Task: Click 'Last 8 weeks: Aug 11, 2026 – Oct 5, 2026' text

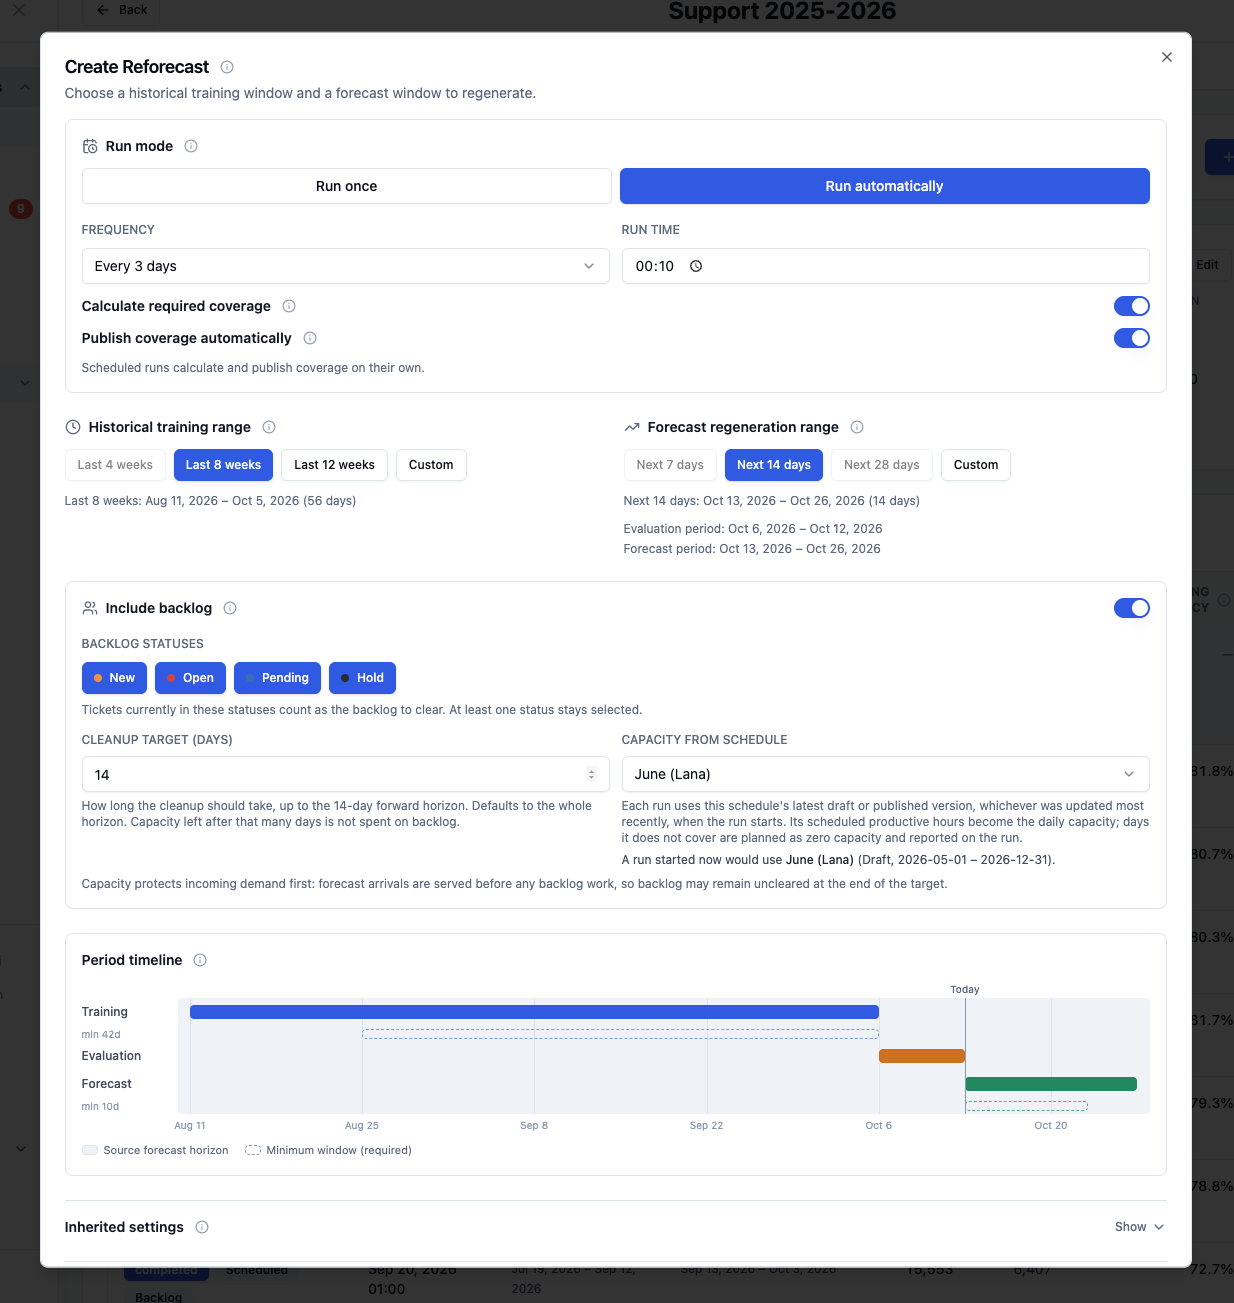Action: tap(210, 501)
